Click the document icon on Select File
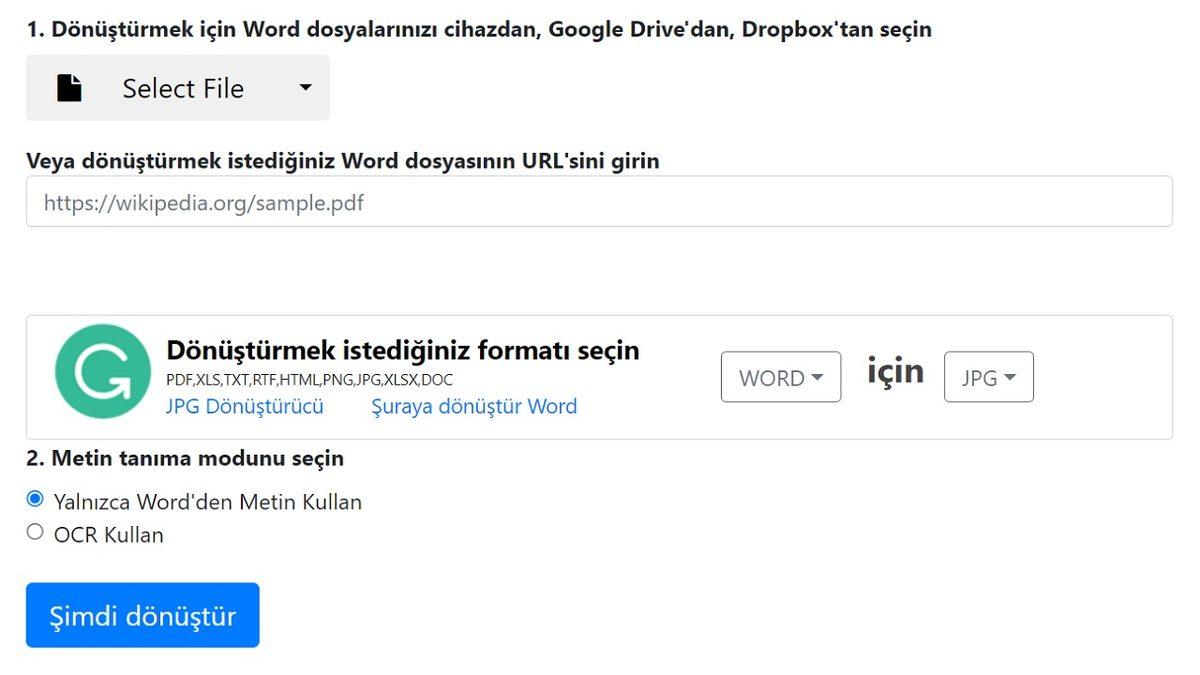Image resolution: width=1200 pixels, height=675 pixels. click(x=68, y=88)
